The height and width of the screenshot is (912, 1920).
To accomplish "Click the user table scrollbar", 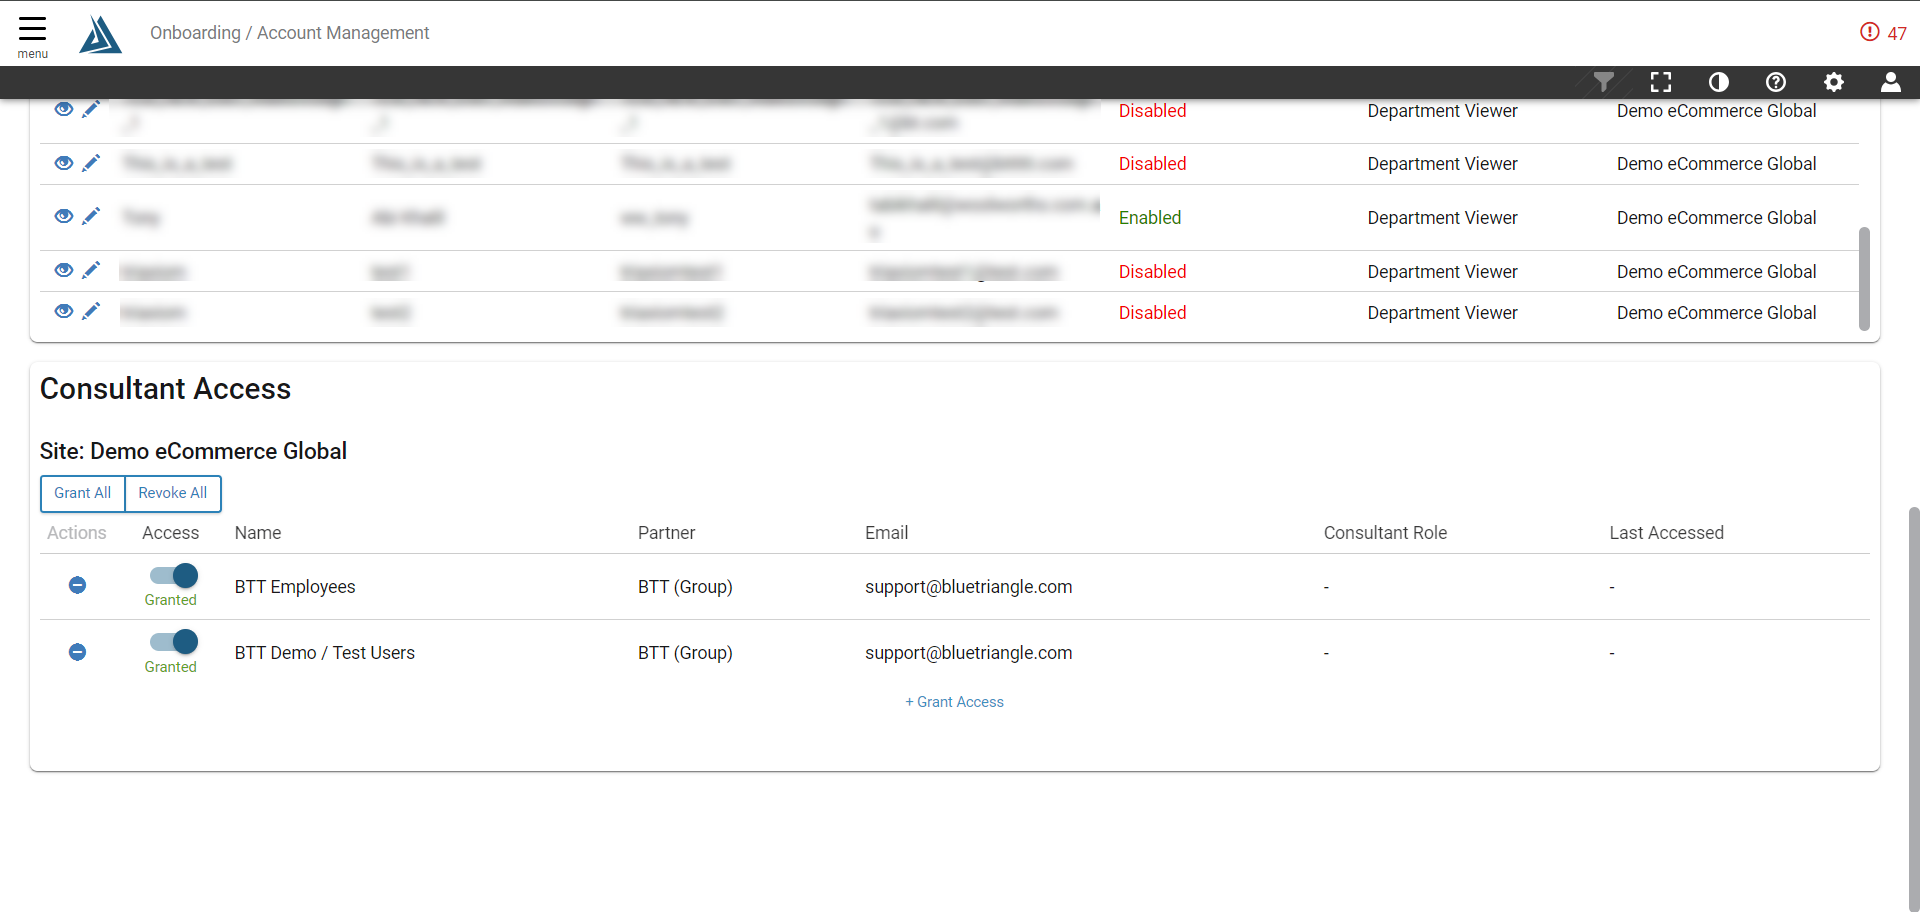I will tap(1864, 278).
